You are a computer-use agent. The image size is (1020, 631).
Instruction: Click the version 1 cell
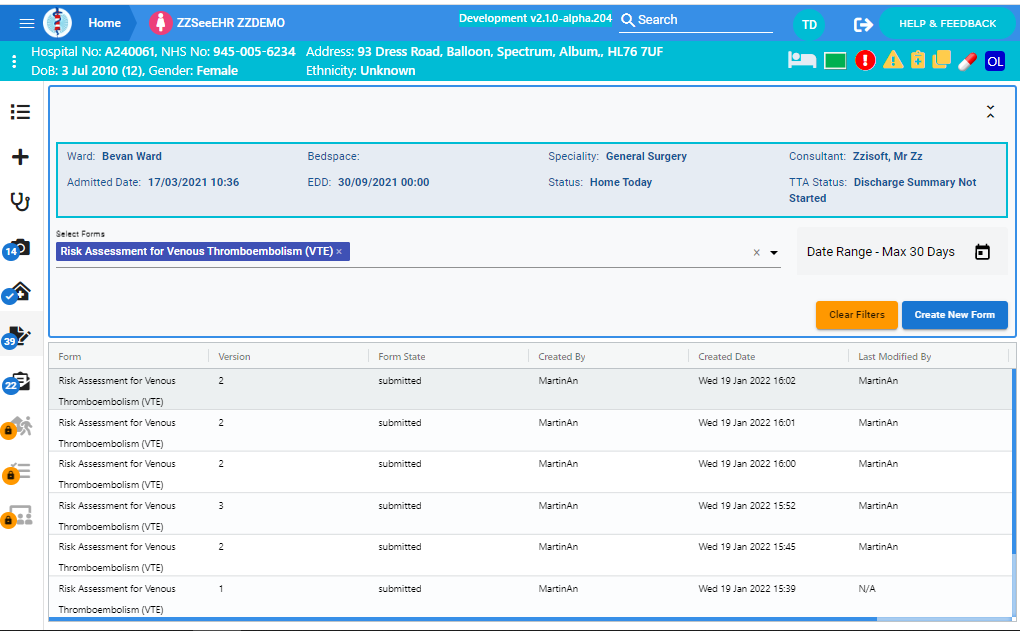(x=221, y=589)
